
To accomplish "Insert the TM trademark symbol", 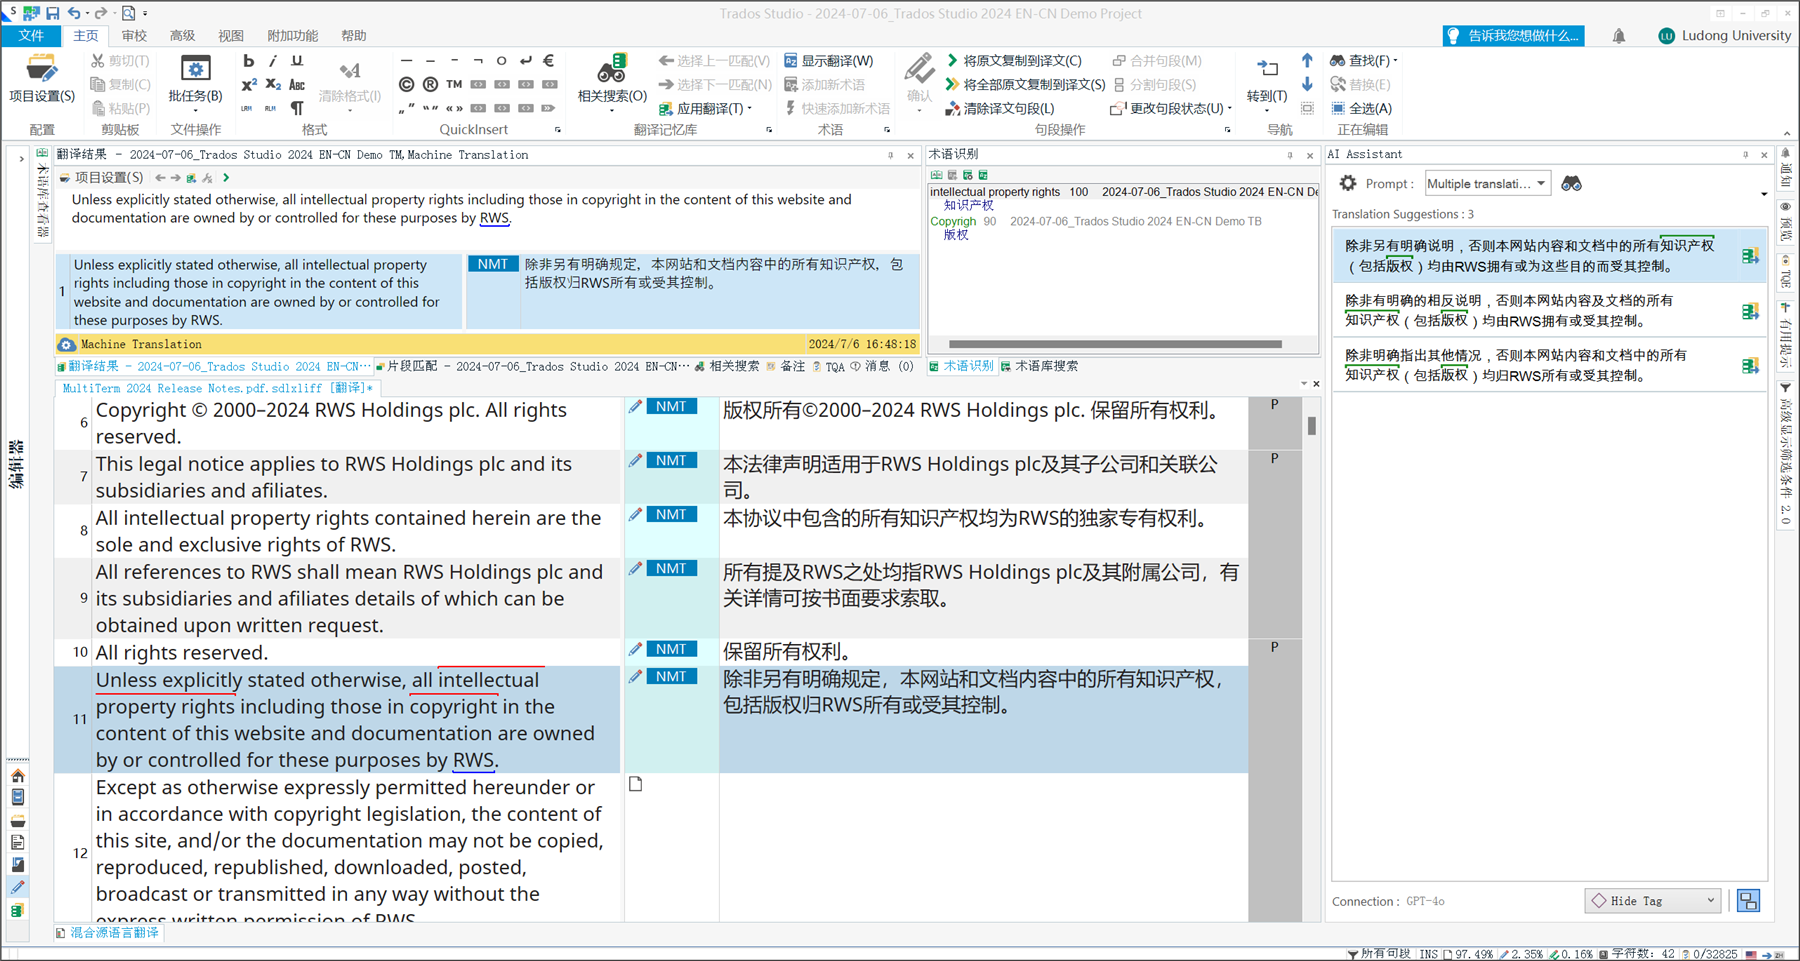I will pos(454,85).
